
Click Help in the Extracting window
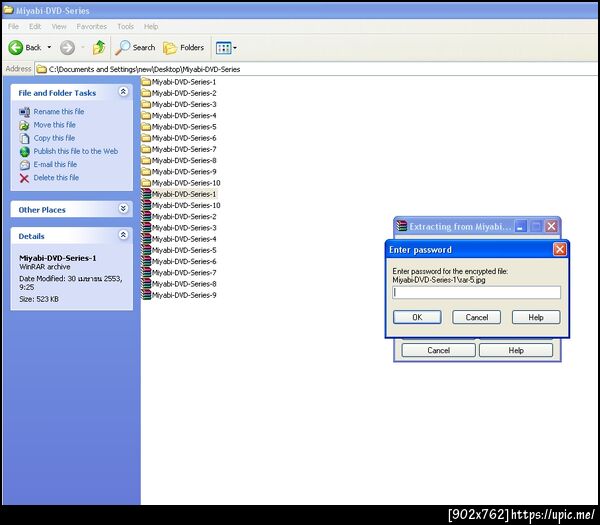tap(516, 350)
